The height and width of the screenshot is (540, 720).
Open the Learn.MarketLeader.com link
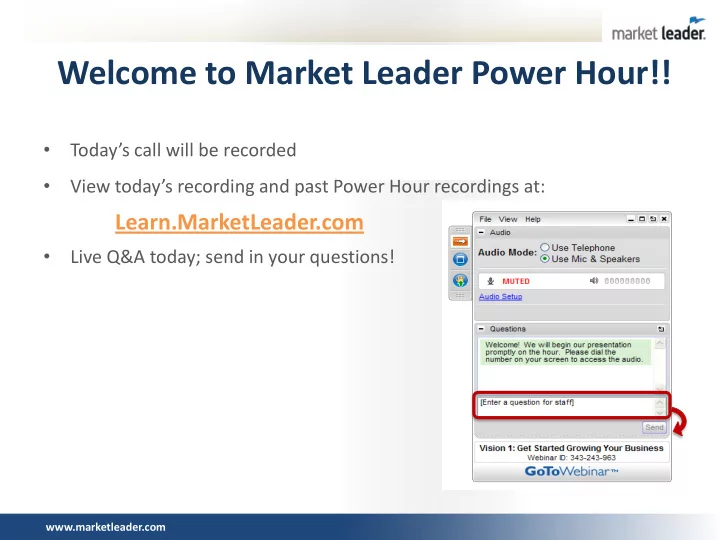click(x=239, y=222)
